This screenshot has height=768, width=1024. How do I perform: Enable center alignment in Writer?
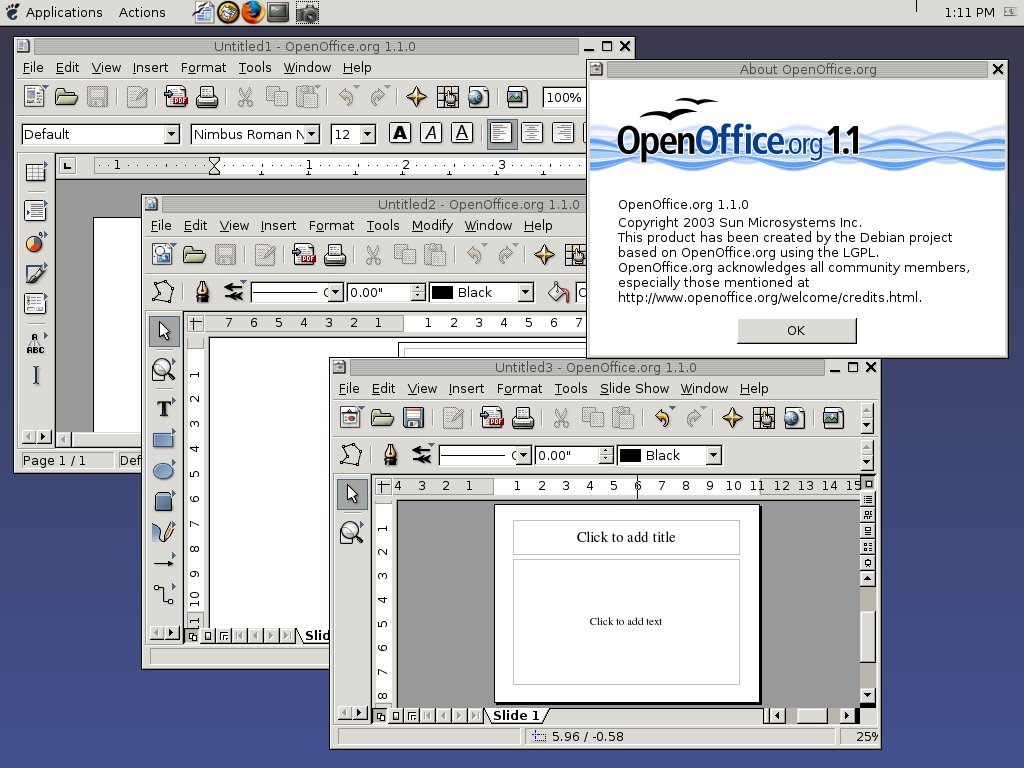click(x=532, y=133)
